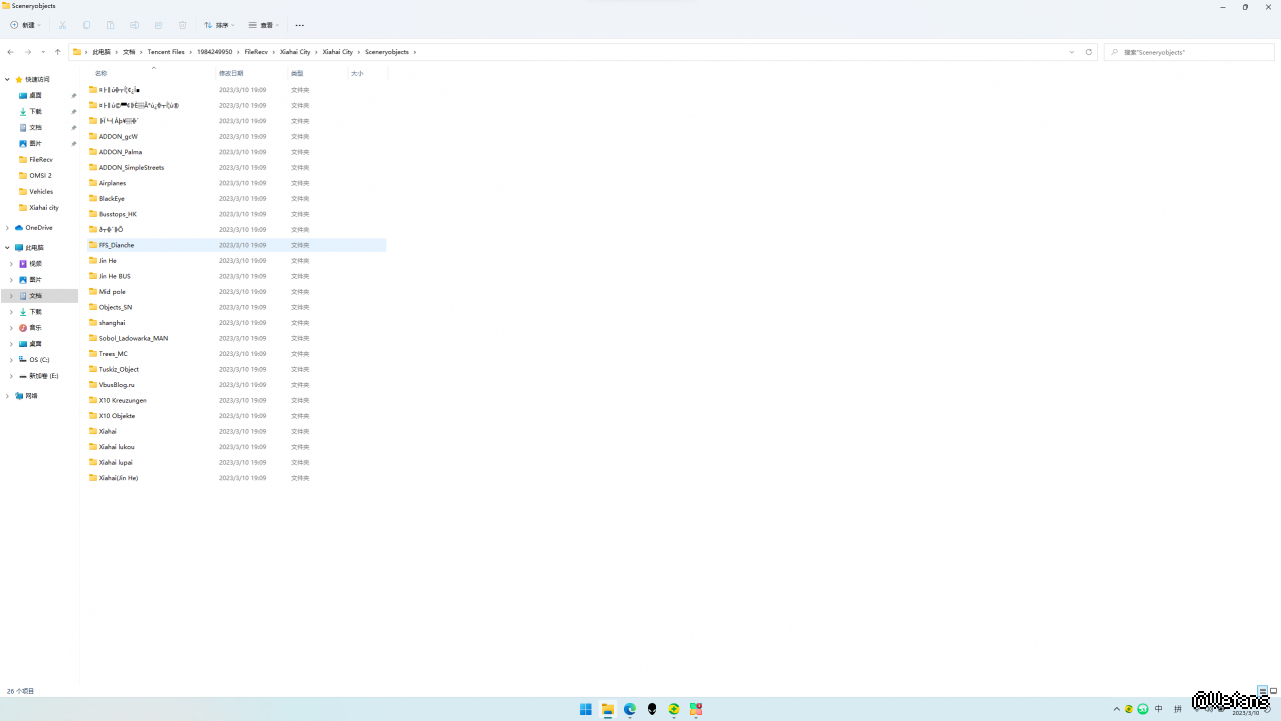
Task: Click FileRecv in the address breadcrumb
Action: click(256, 52)
